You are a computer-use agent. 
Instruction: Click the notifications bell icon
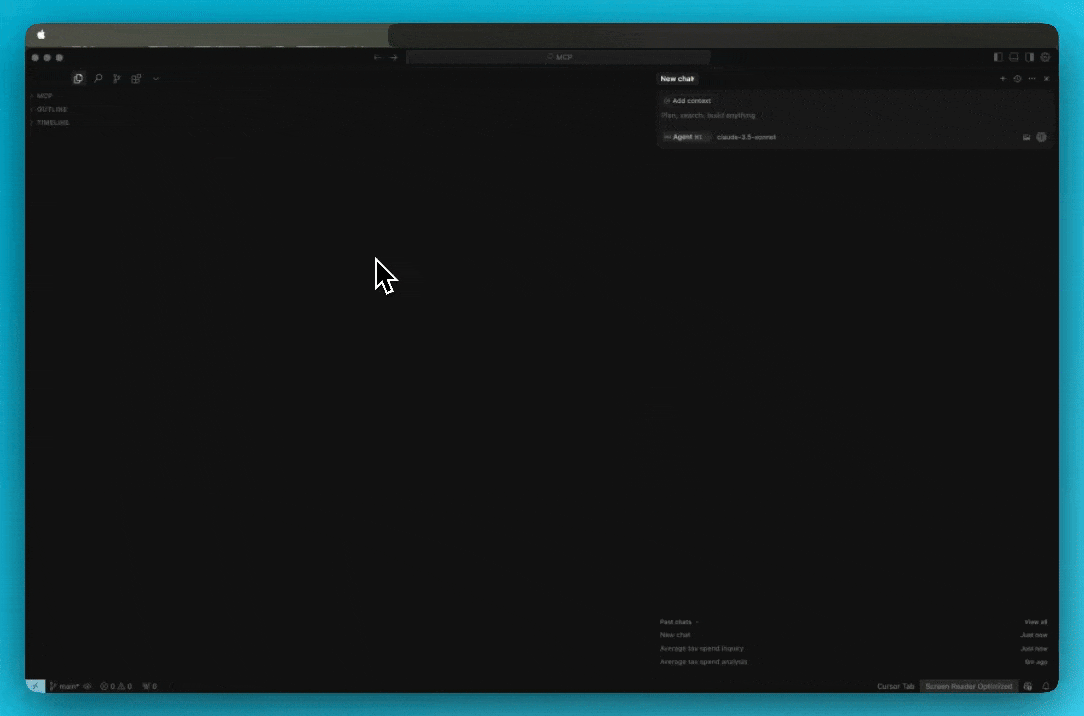pos(1046,686)
